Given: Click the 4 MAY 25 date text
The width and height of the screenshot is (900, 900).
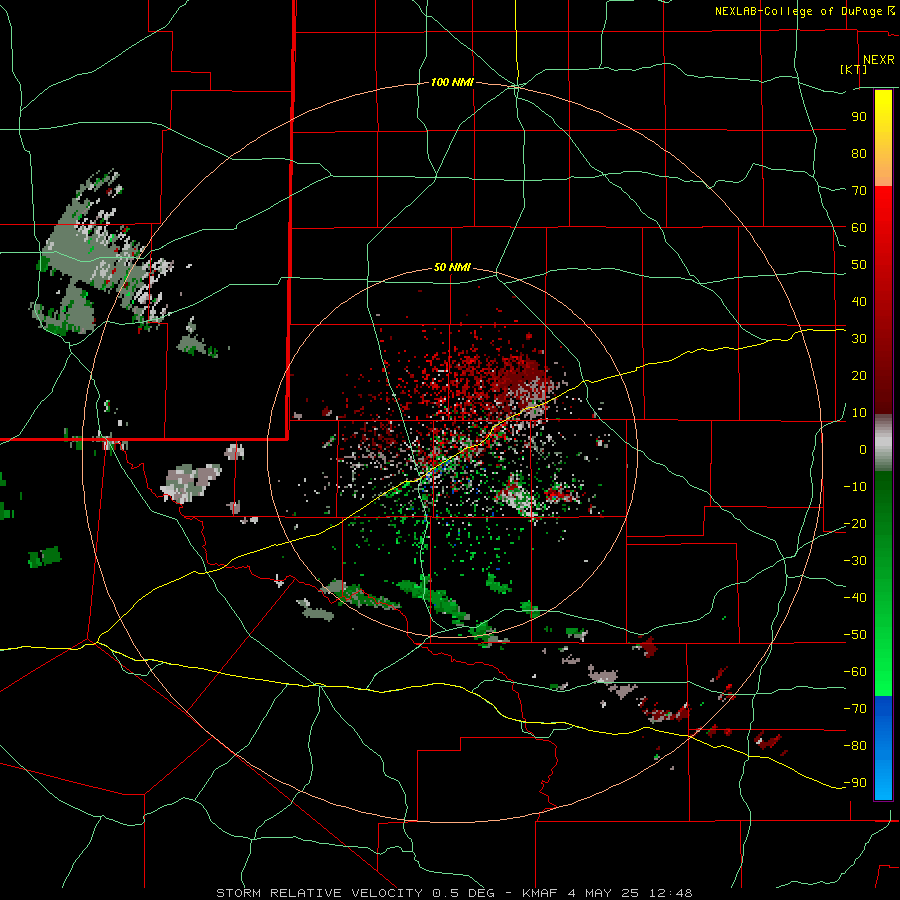Looking at the screenshot, I should pos(603,893).
